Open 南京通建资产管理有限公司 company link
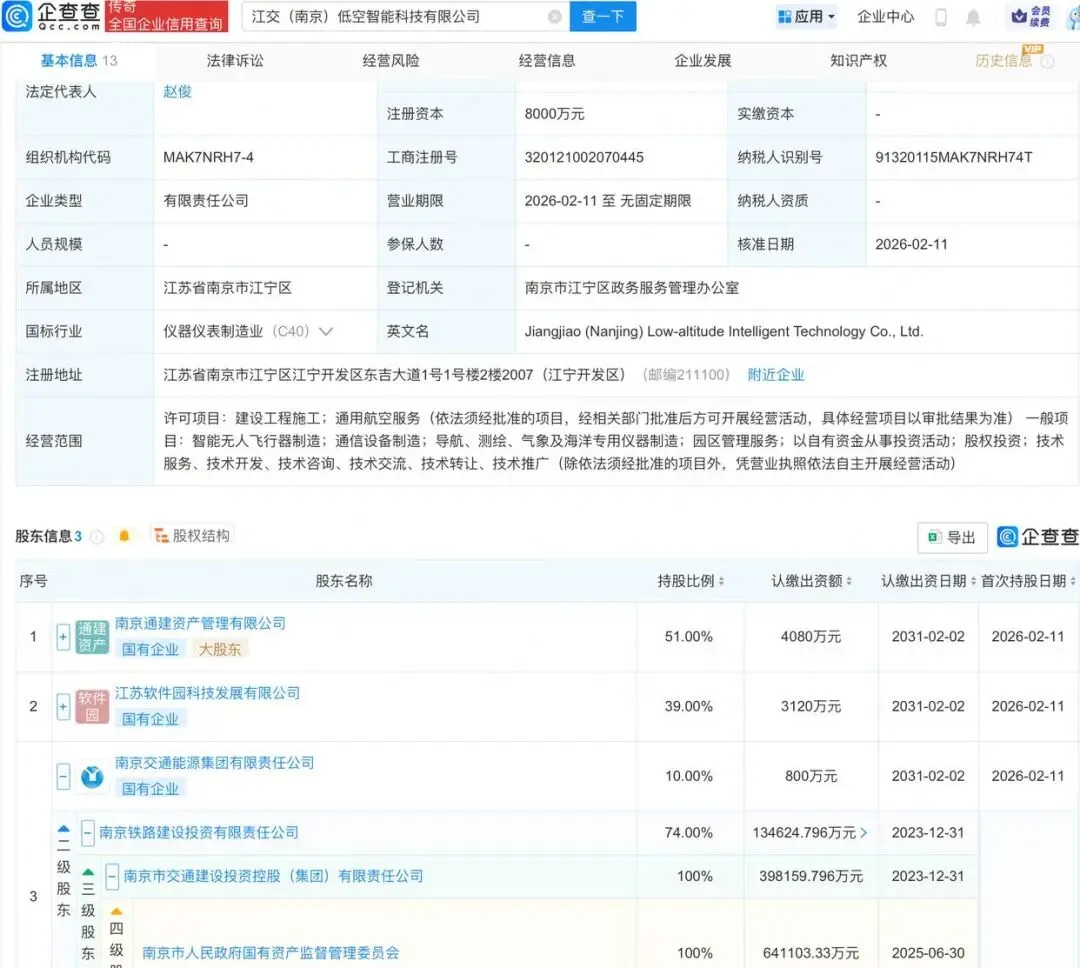This screenshot has width=1080, height=968. pos(200,624)
